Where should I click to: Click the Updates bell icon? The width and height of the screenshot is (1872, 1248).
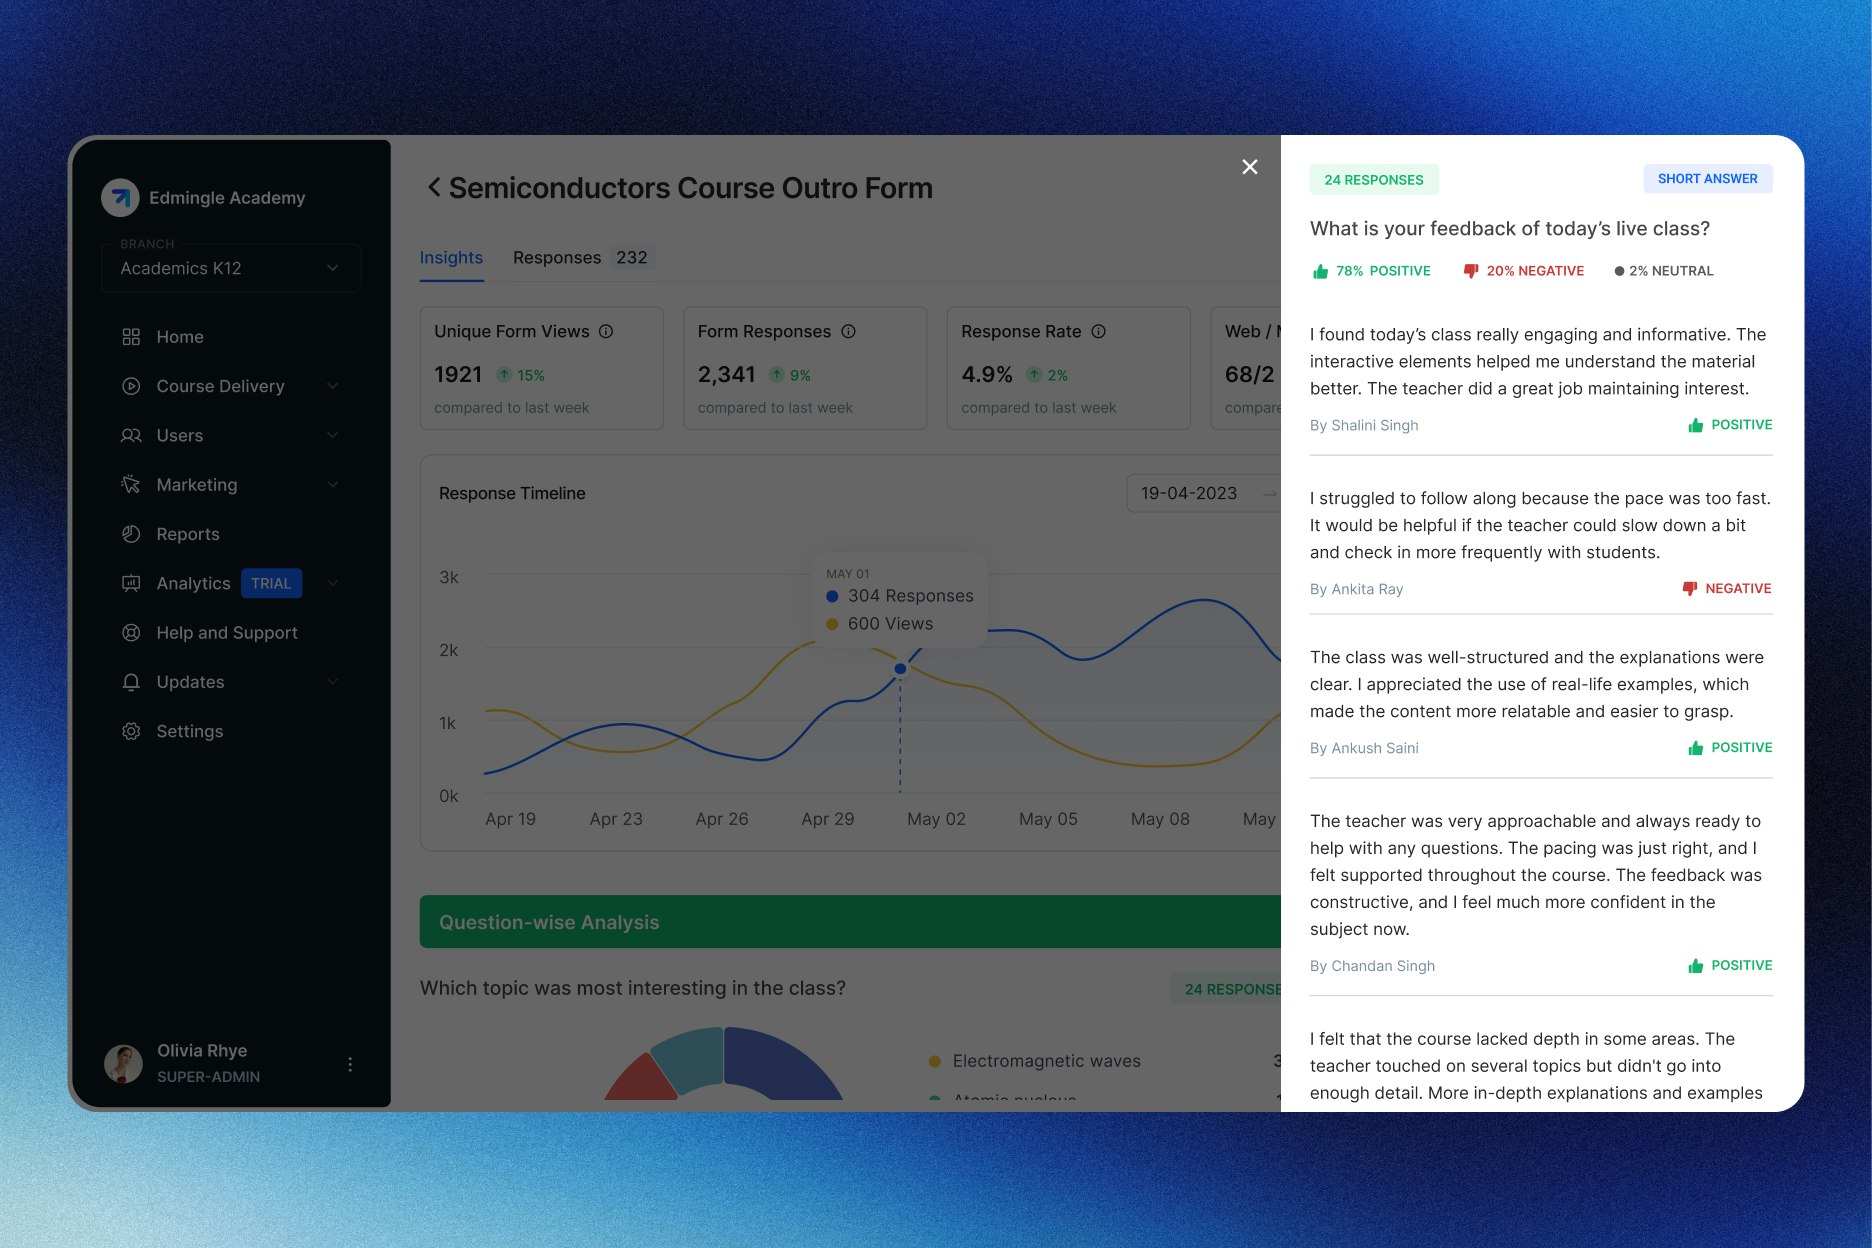pyautogui.click(x=131, y=682)
